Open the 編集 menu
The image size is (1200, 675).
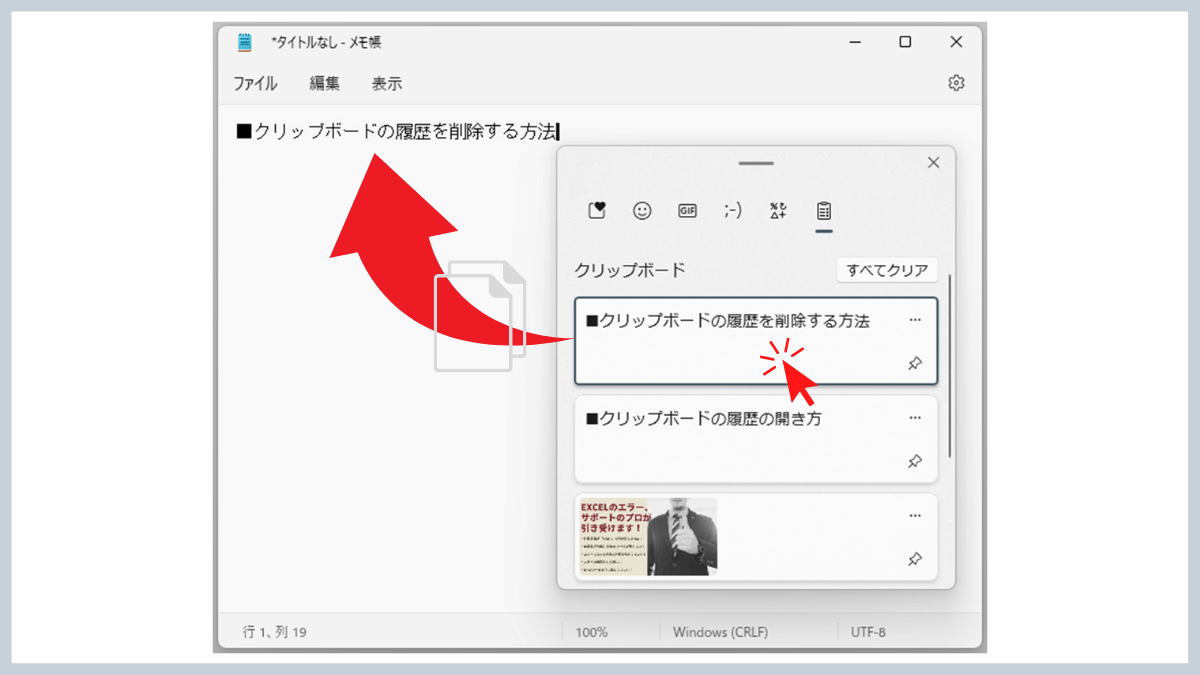click(x=324, y=84)
